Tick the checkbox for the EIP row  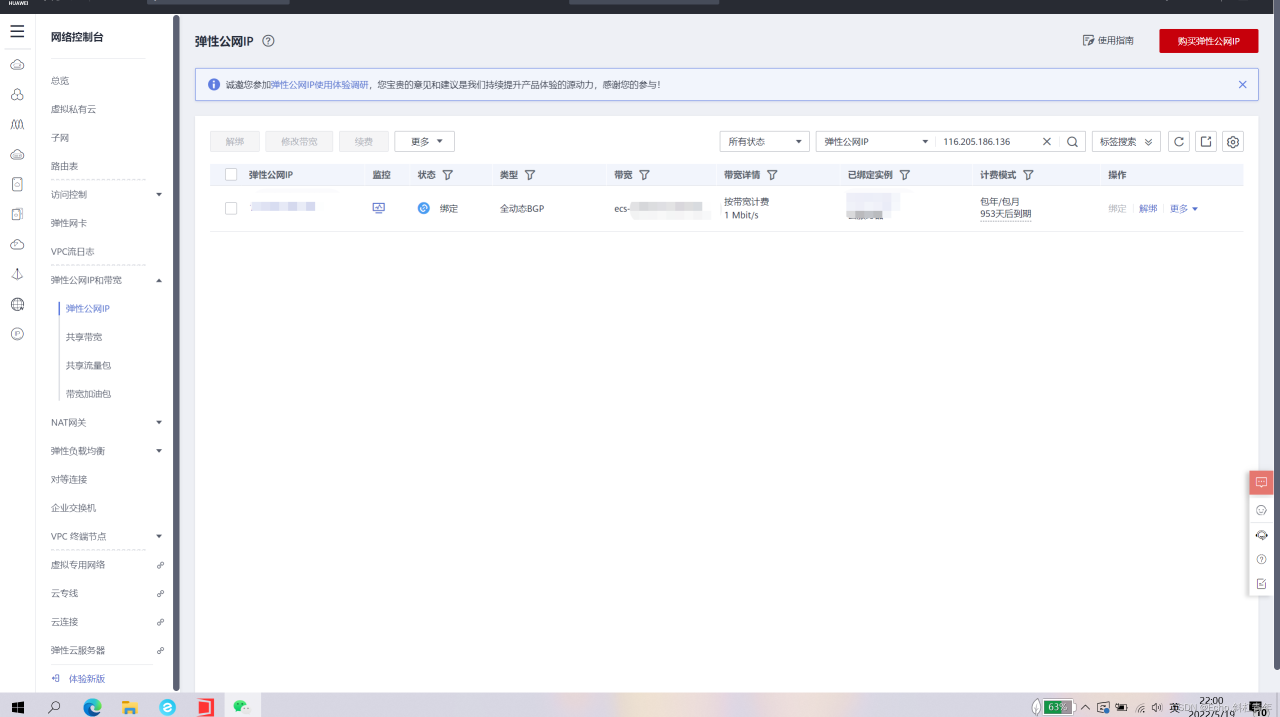click(231, 208)
